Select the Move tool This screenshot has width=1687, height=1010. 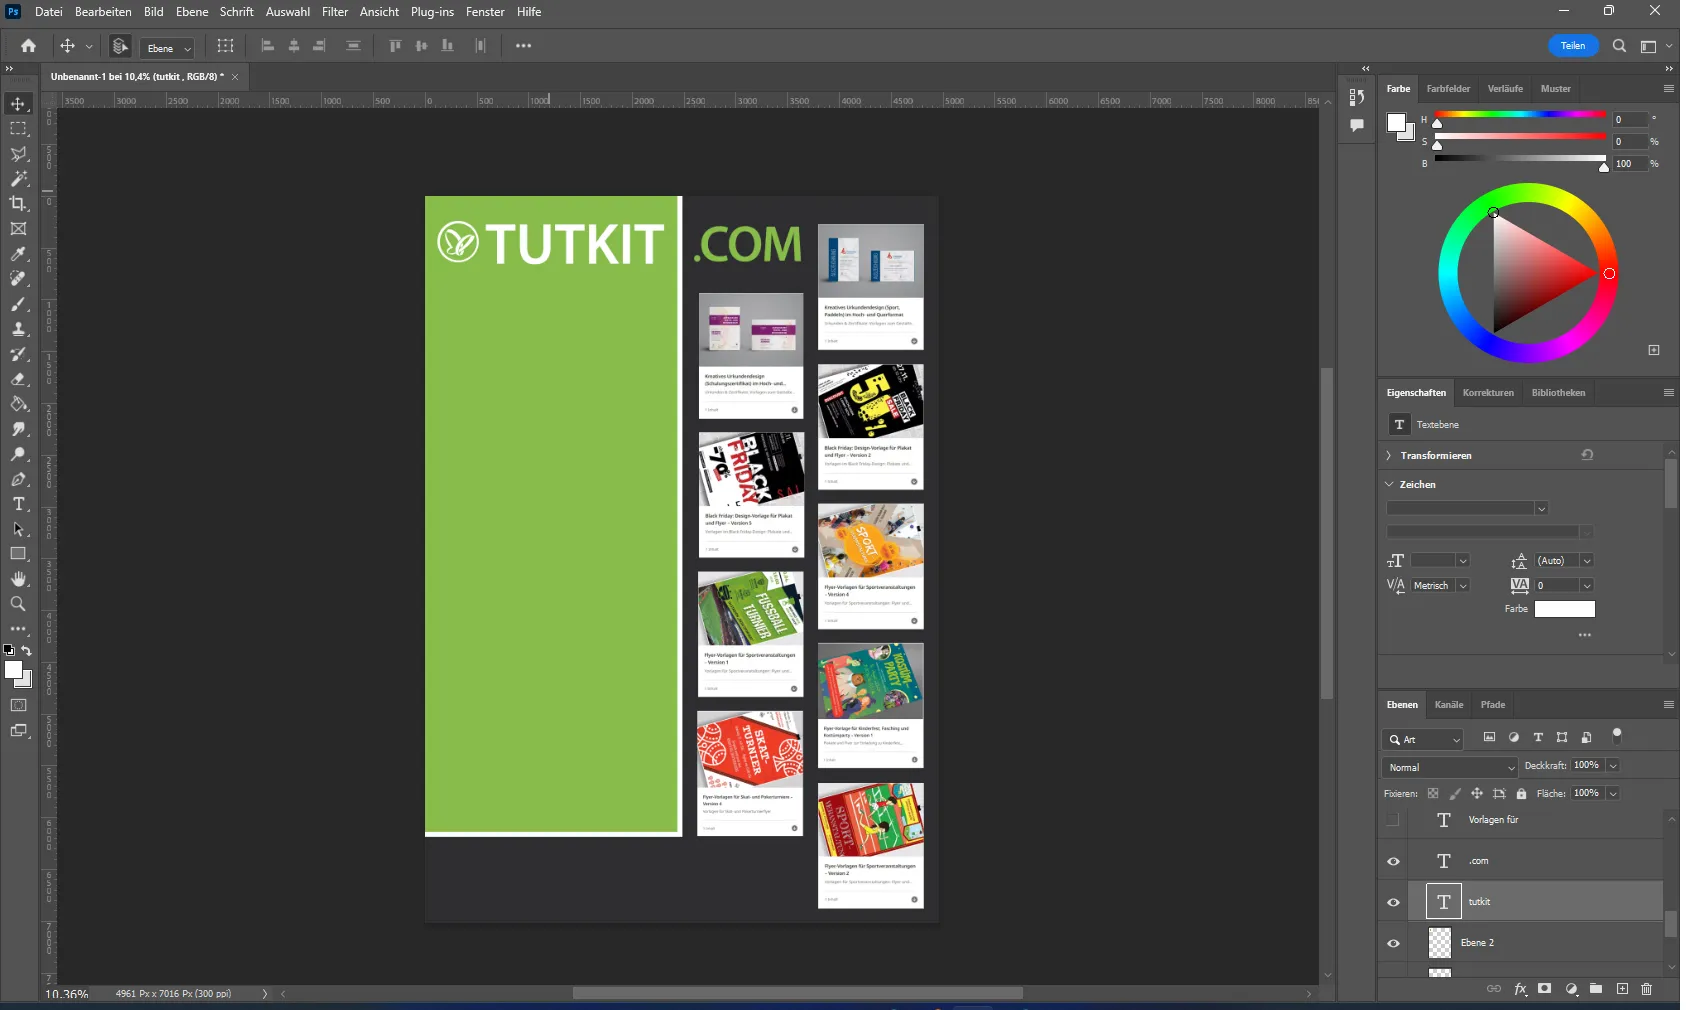pyautogui.click(x=18, y=104)
